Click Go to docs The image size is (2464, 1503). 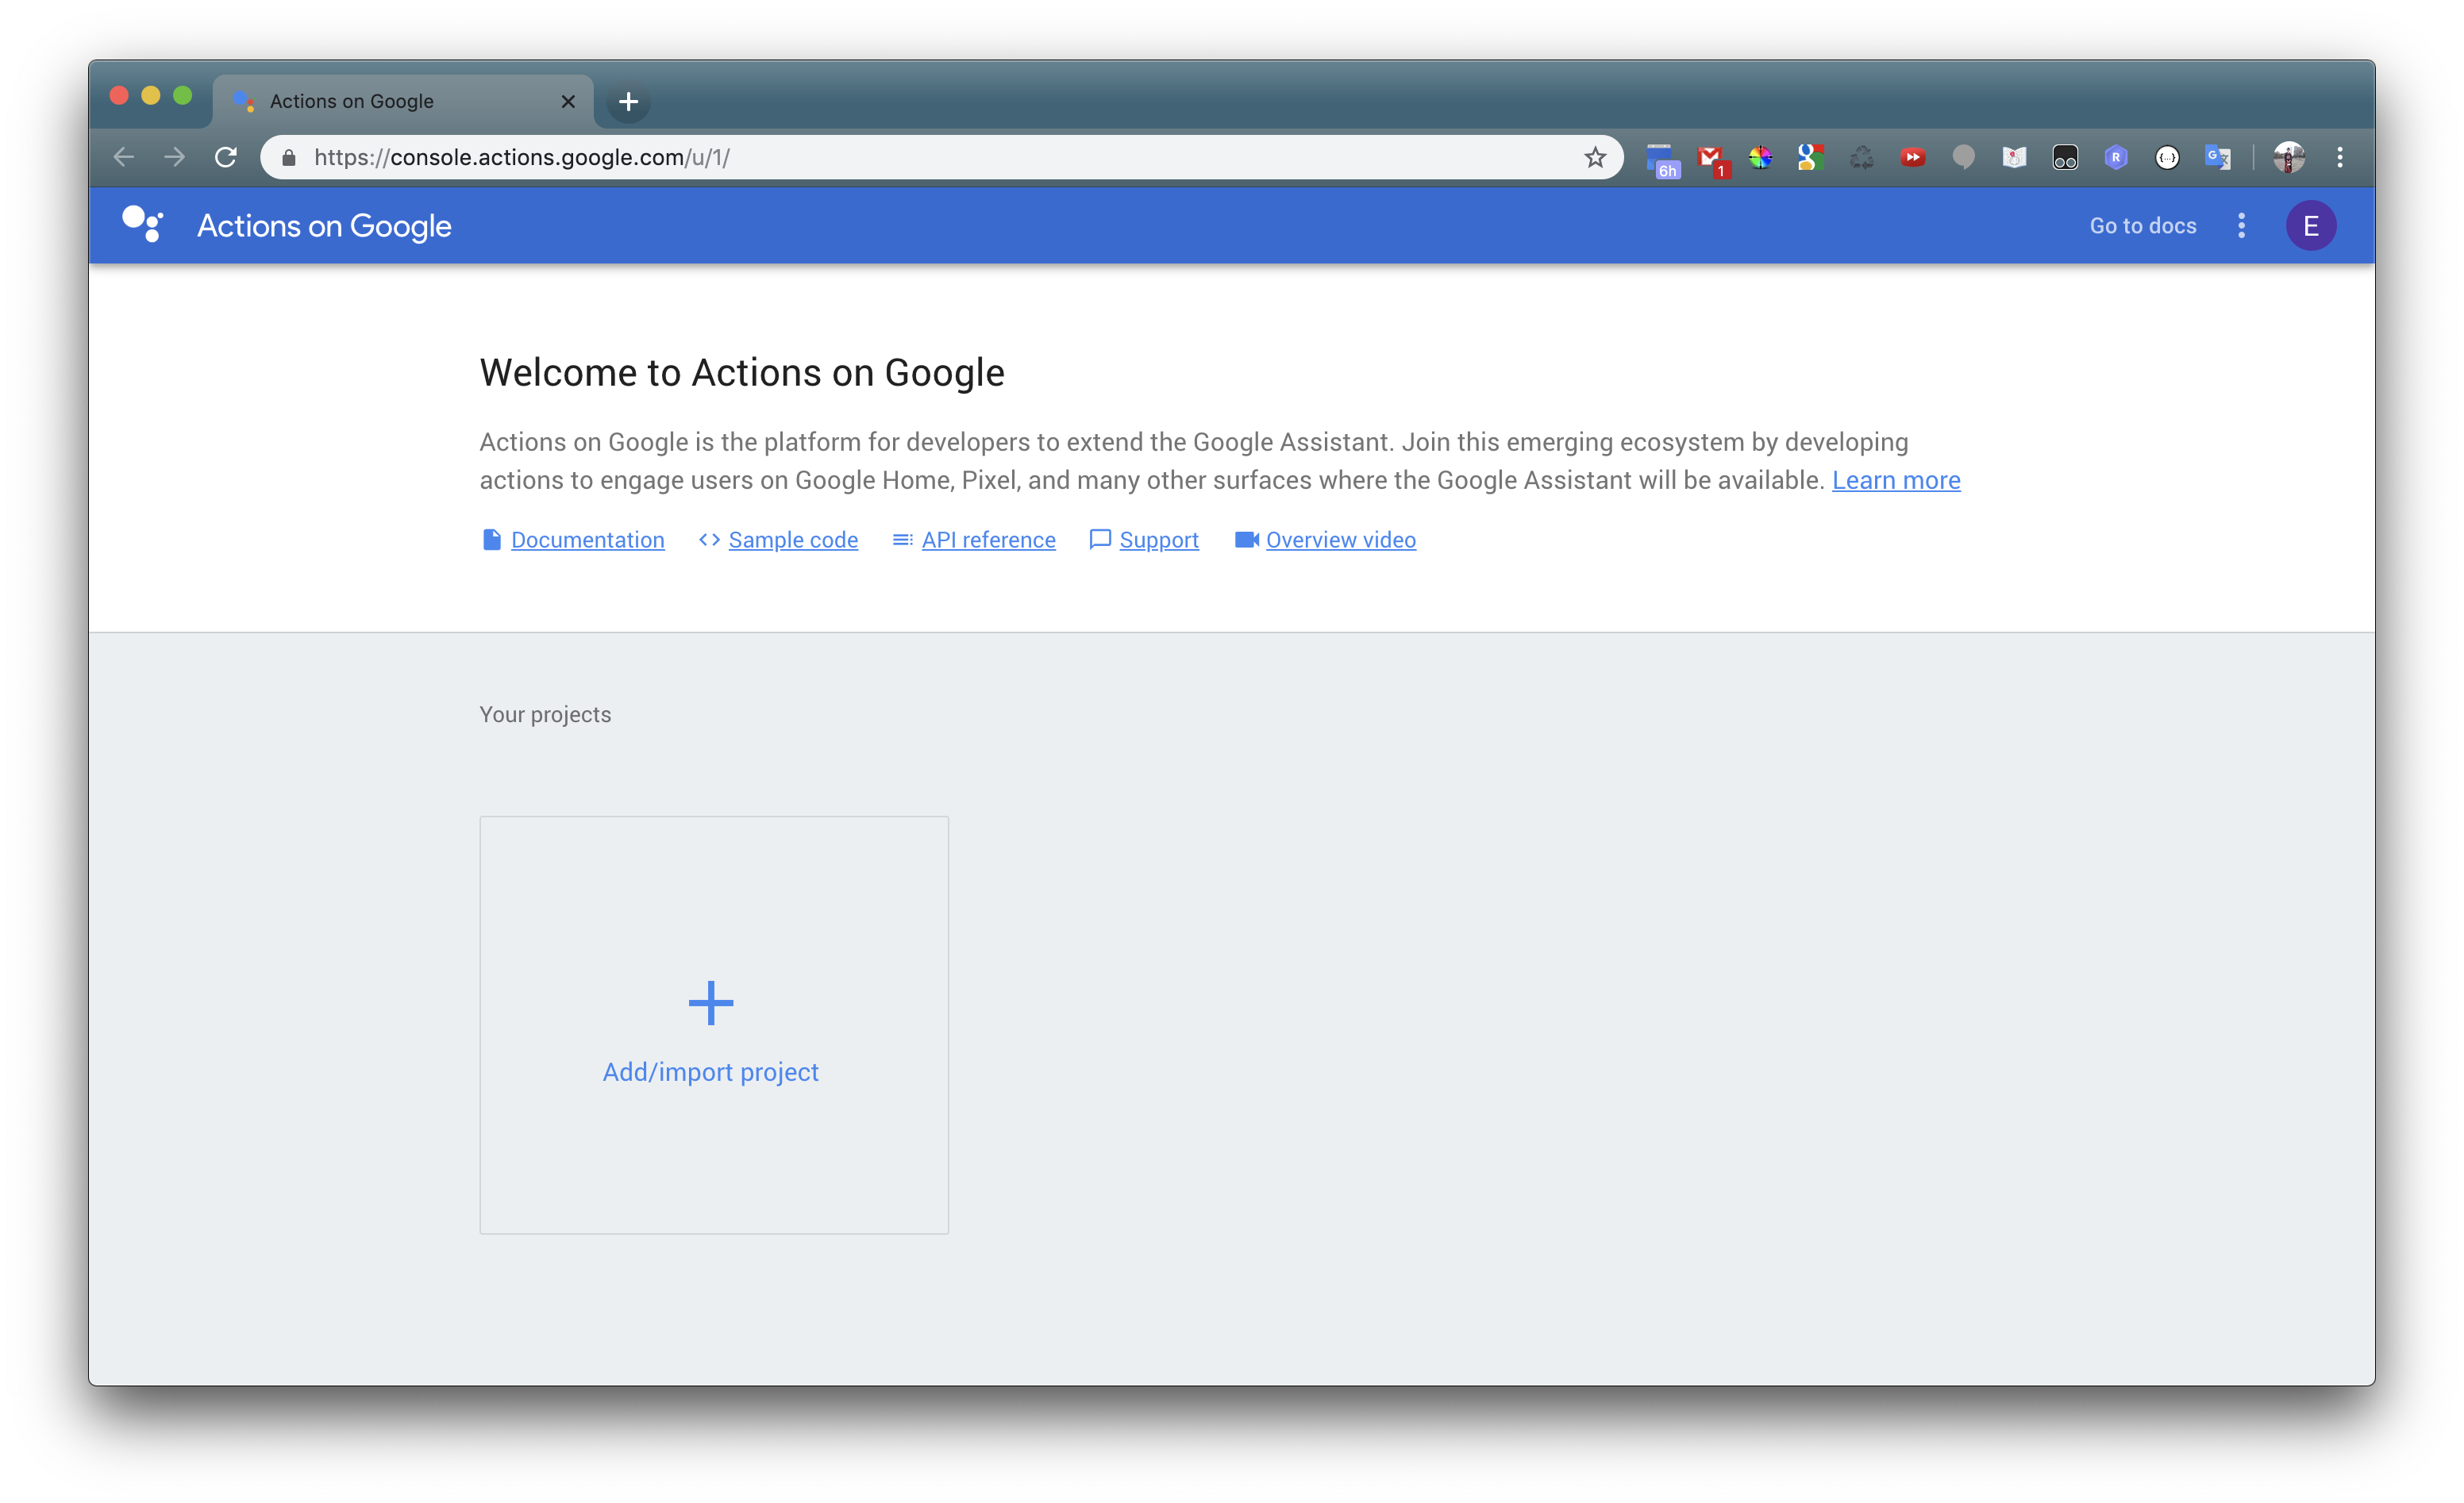click(x=2142, y=226)
